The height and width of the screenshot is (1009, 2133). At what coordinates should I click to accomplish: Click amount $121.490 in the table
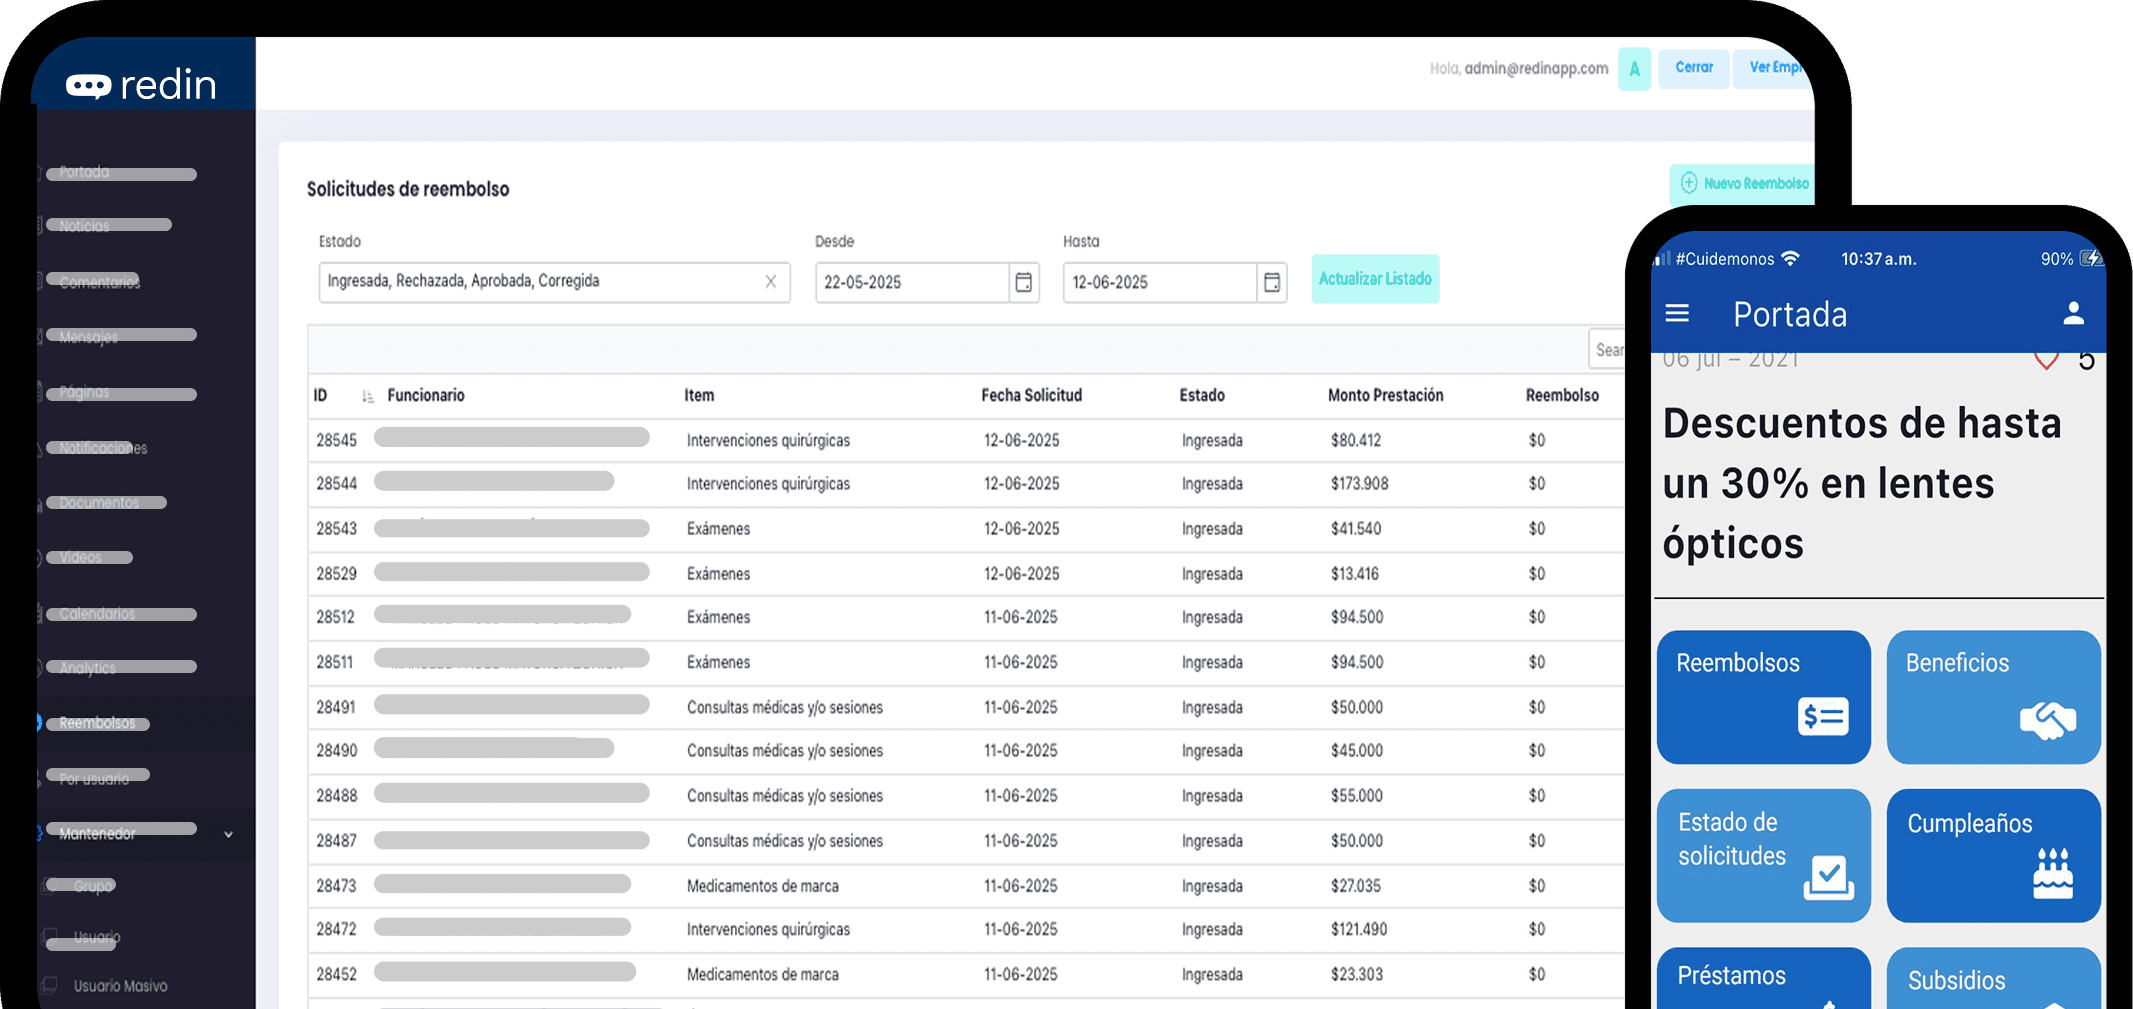[x=1359, y=930]
